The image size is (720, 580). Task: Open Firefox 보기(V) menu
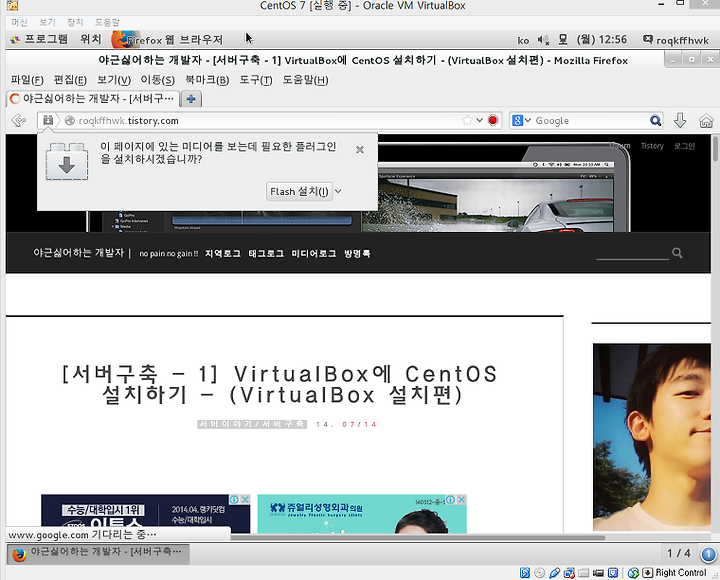point(114,80)
